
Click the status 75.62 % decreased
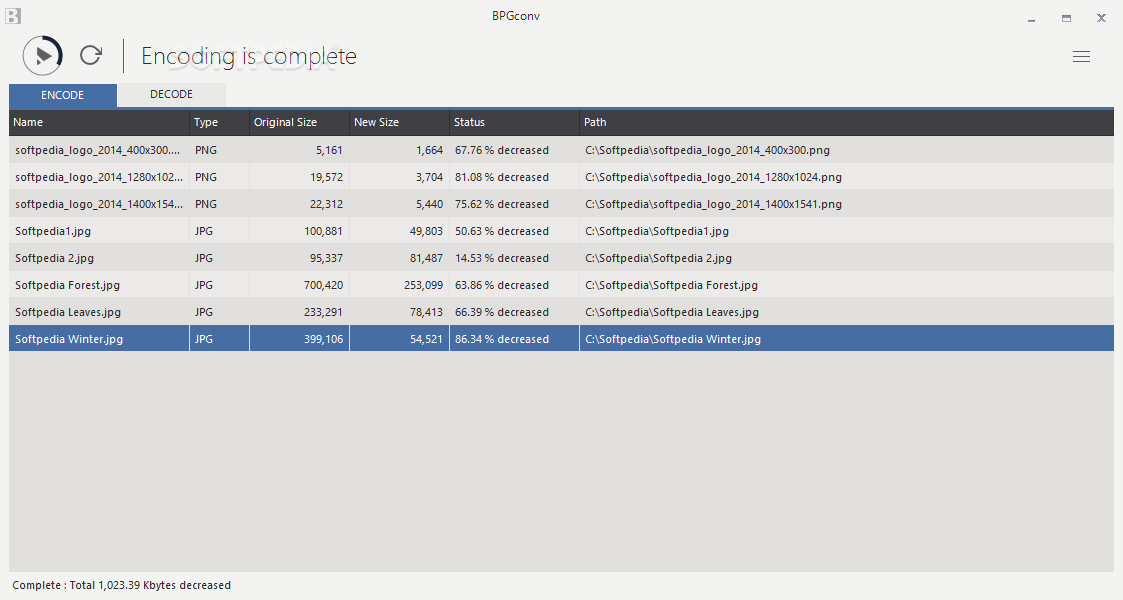(x=501, y=204)
